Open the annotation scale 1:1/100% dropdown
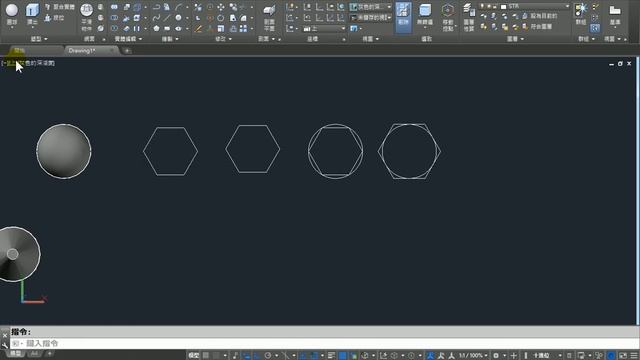The width and height of the screenshot is (640, 360). tap(473, 356)
